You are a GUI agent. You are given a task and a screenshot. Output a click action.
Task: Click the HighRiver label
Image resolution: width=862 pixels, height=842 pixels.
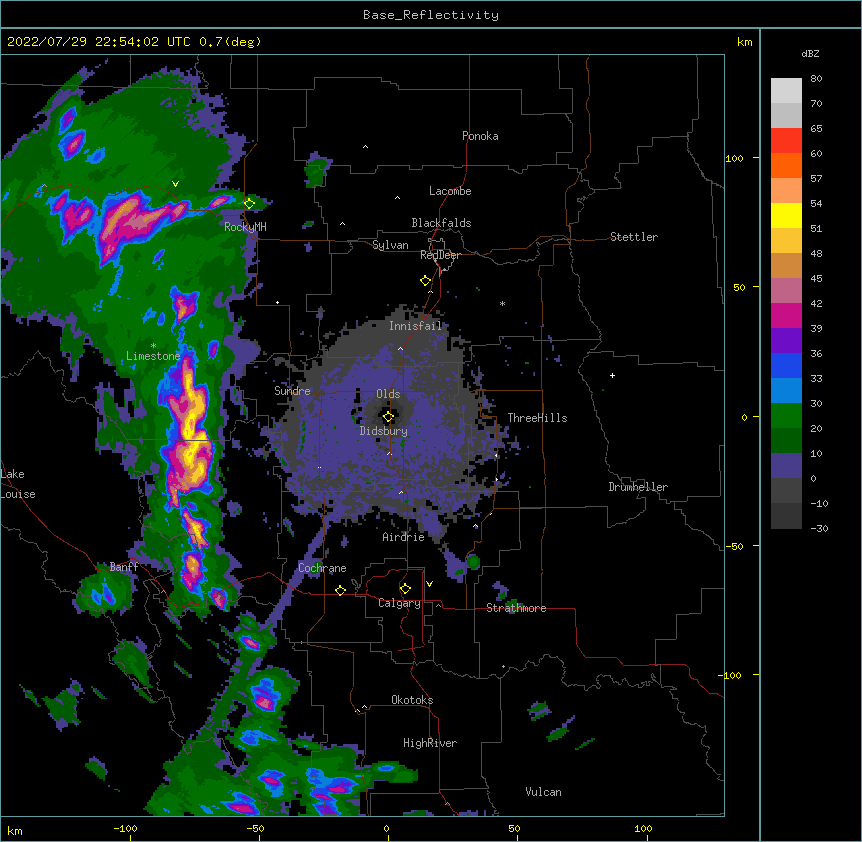tap(429, 743)
